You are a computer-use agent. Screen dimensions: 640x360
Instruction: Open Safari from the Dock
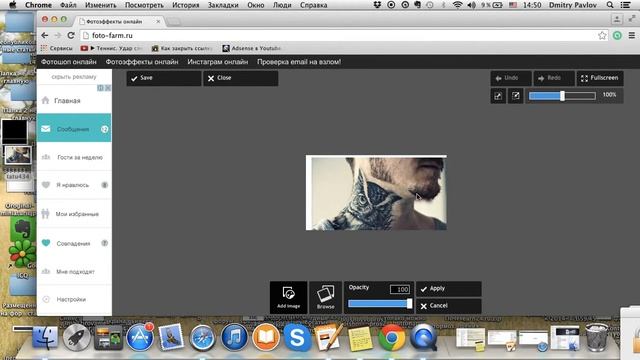pyautogui.click(x=203, y=338)
